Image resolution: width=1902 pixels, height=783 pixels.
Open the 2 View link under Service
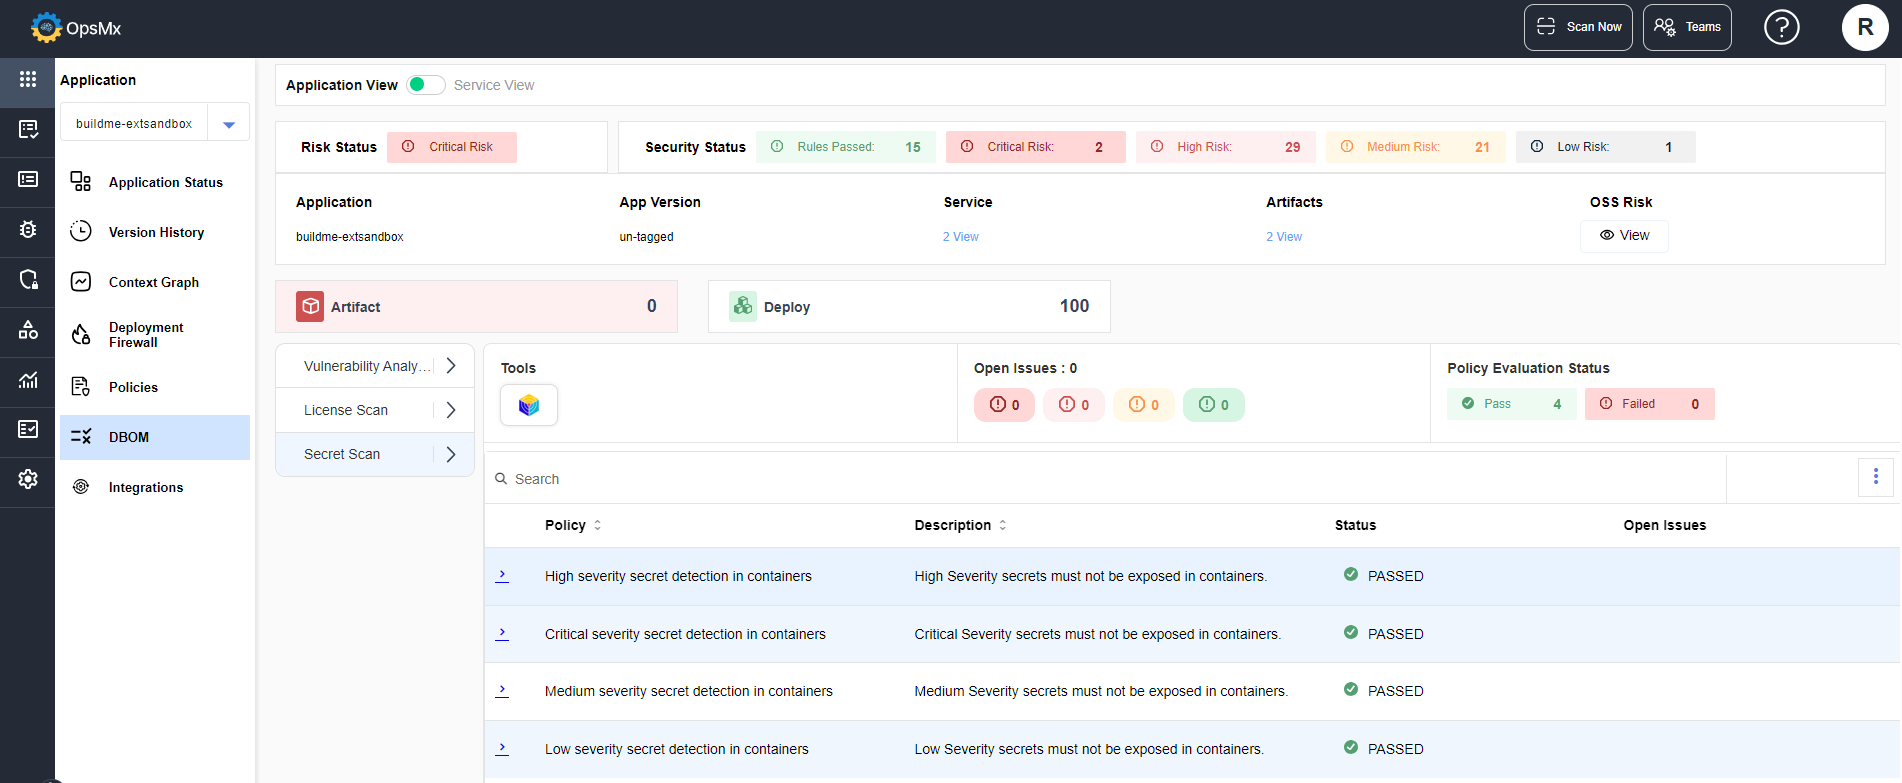click(x=960, y=237)
